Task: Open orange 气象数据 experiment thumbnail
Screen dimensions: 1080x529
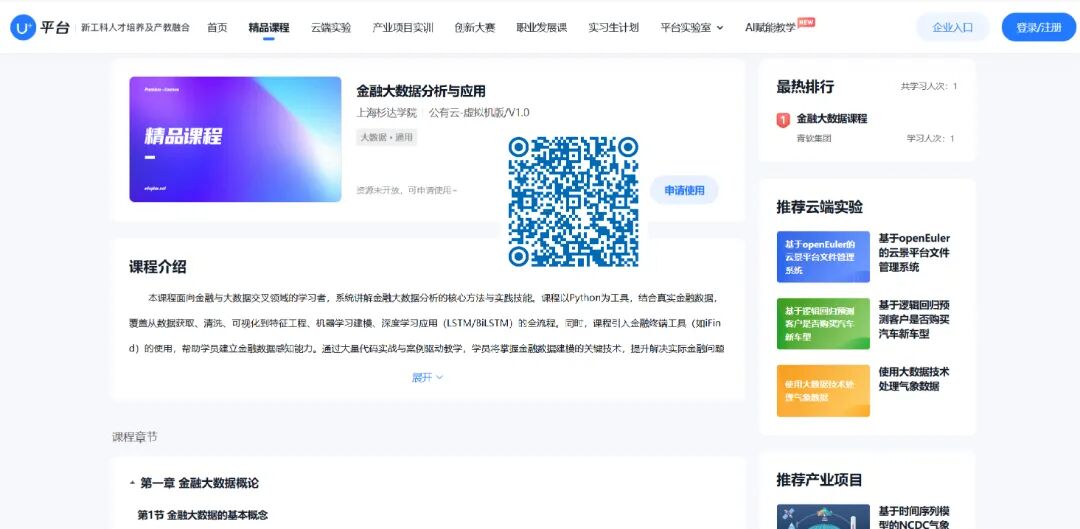Action: [x=823, y=391]
